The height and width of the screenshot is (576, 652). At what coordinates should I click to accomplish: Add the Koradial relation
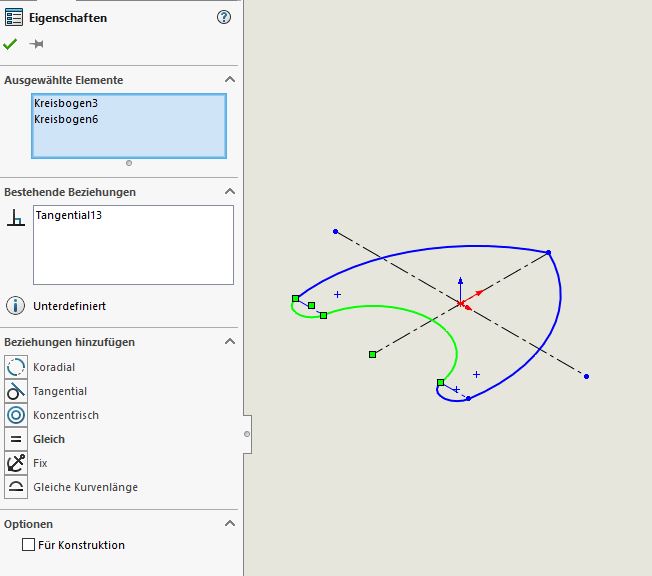tap(54, 367)
